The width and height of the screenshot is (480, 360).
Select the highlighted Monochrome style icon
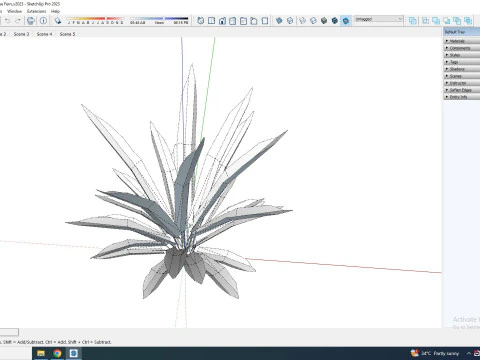tap(346, 21)
